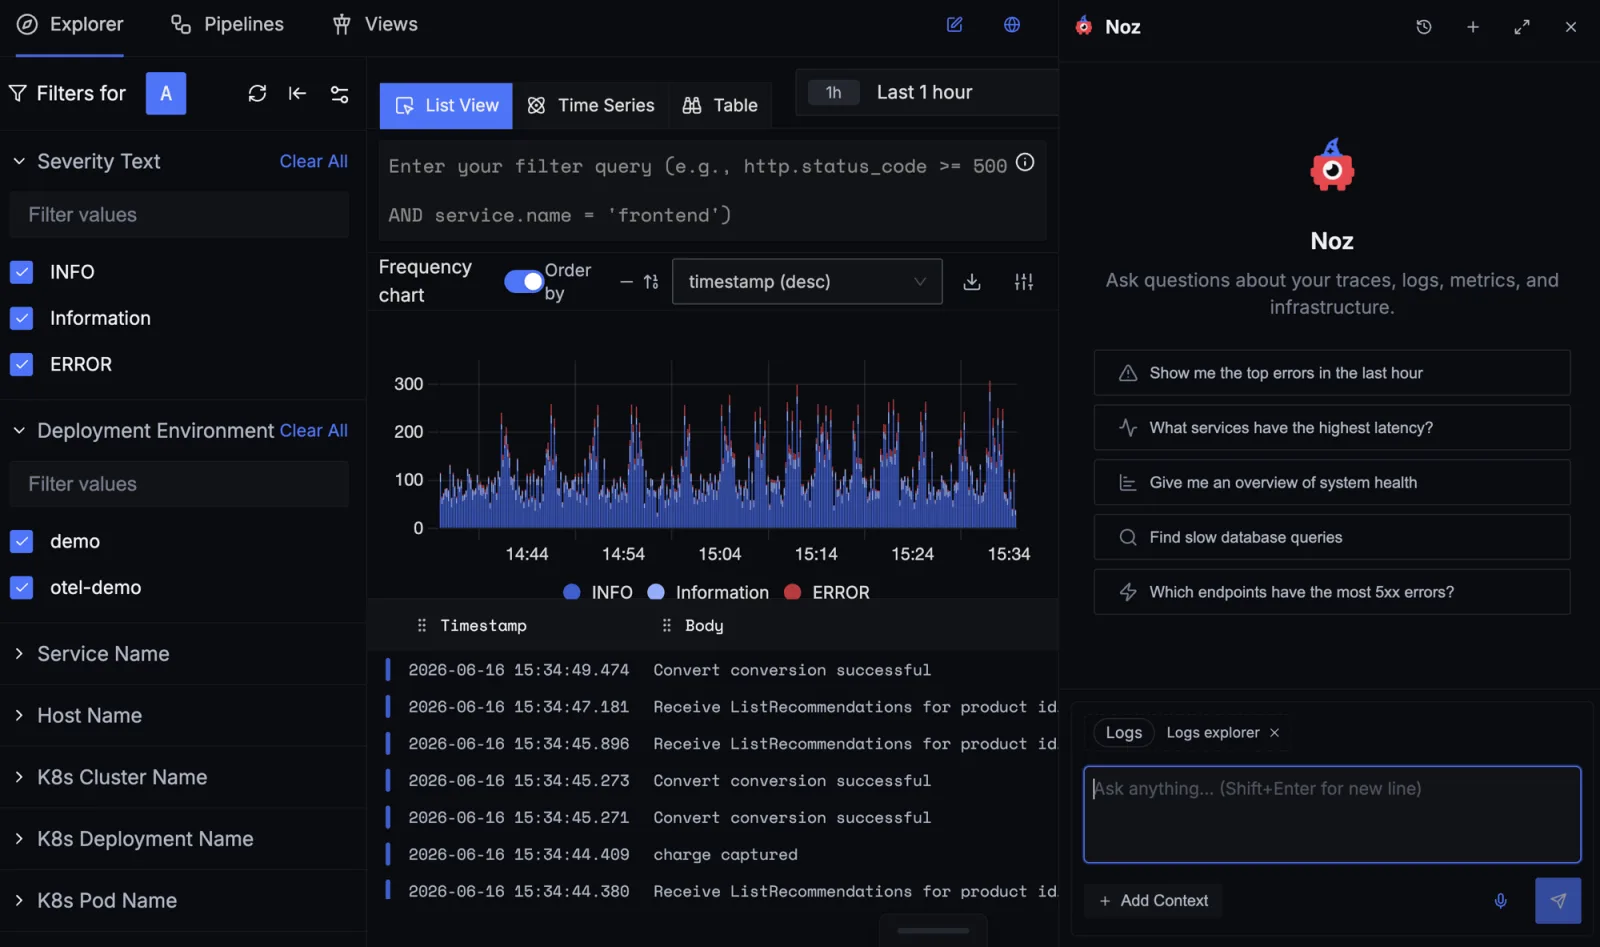
Task: Close the Noz assistant panel
Action: [1571, 27]
